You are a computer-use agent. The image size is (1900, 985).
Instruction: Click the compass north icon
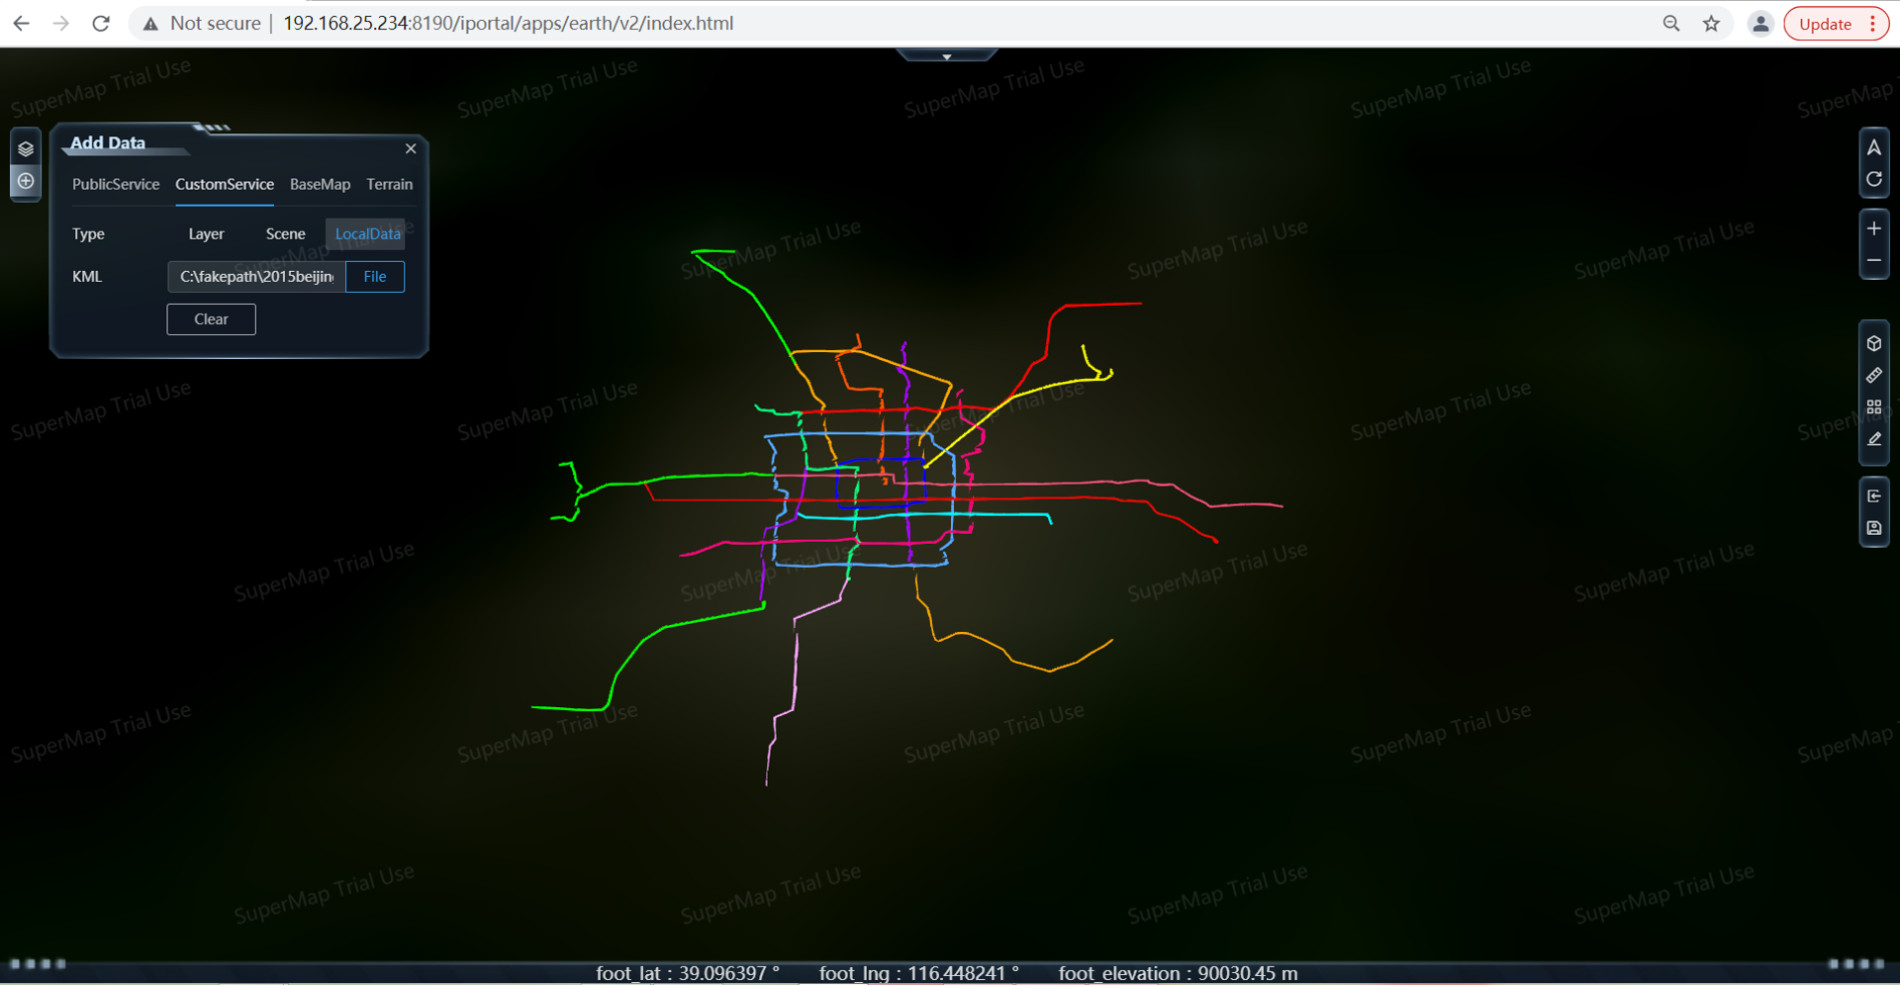pos(1874,148)
